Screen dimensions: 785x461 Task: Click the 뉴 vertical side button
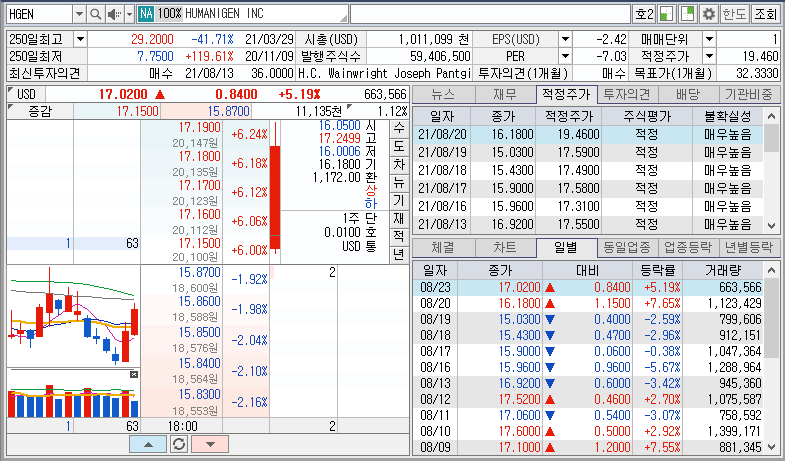(399, 182)
